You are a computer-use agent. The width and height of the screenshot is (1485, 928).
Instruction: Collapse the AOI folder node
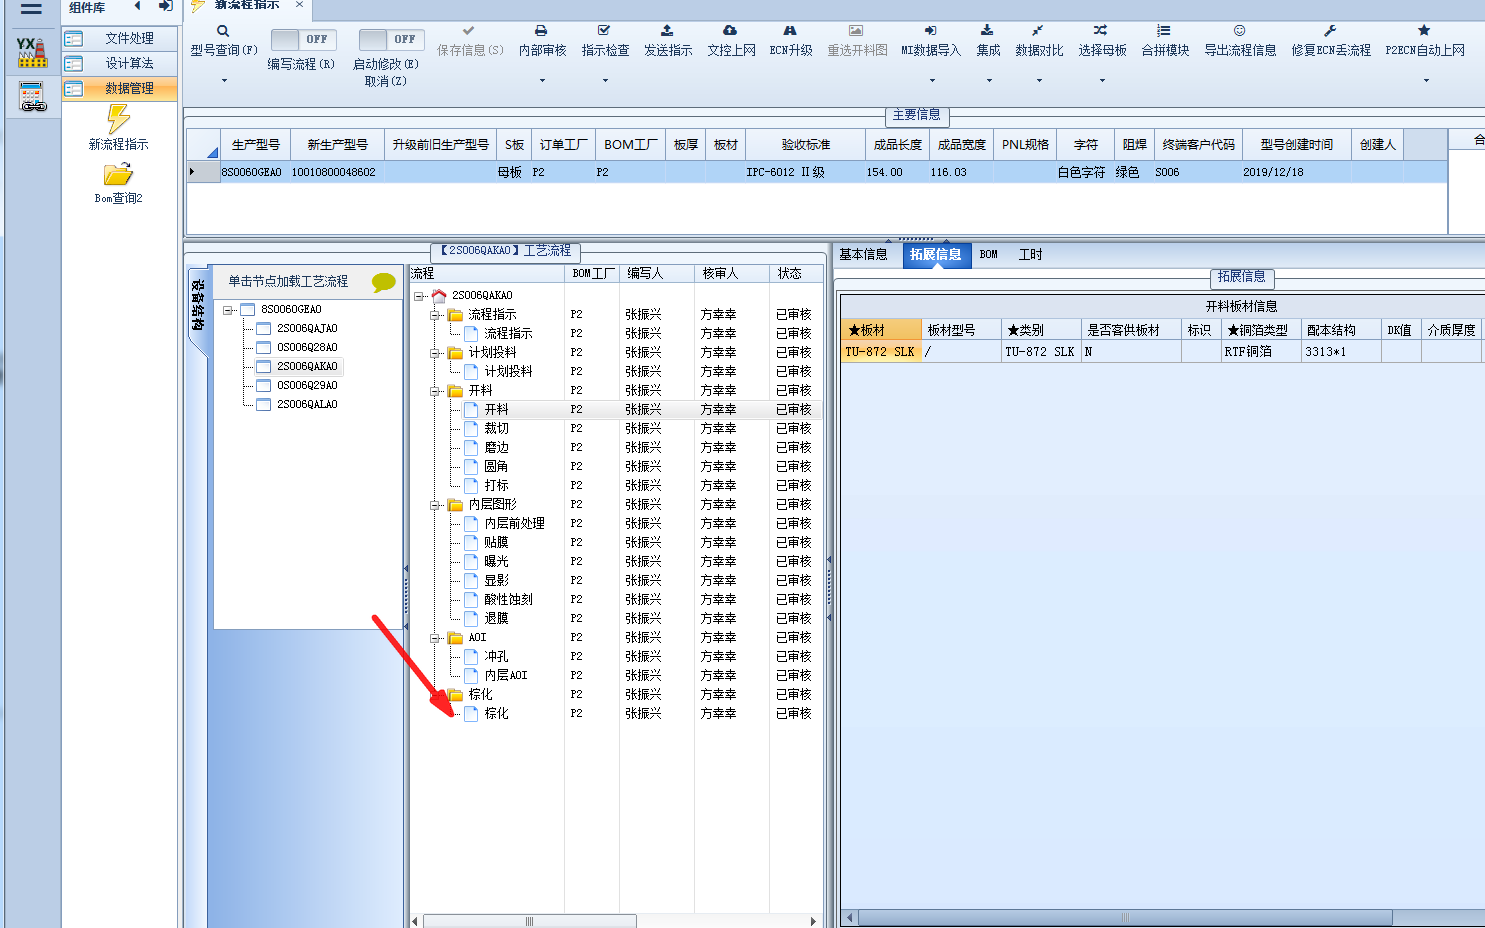pos(436,638)
